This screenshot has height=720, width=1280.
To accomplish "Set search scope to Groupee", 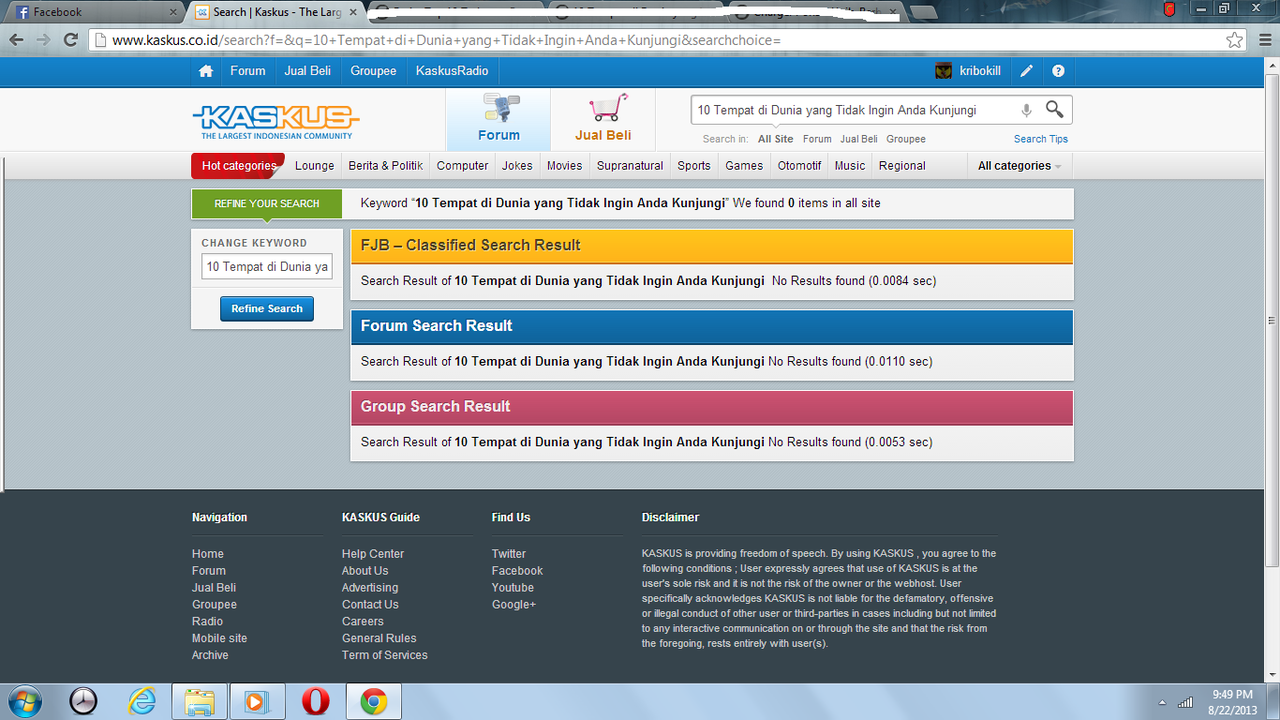I will coord(906,139).
